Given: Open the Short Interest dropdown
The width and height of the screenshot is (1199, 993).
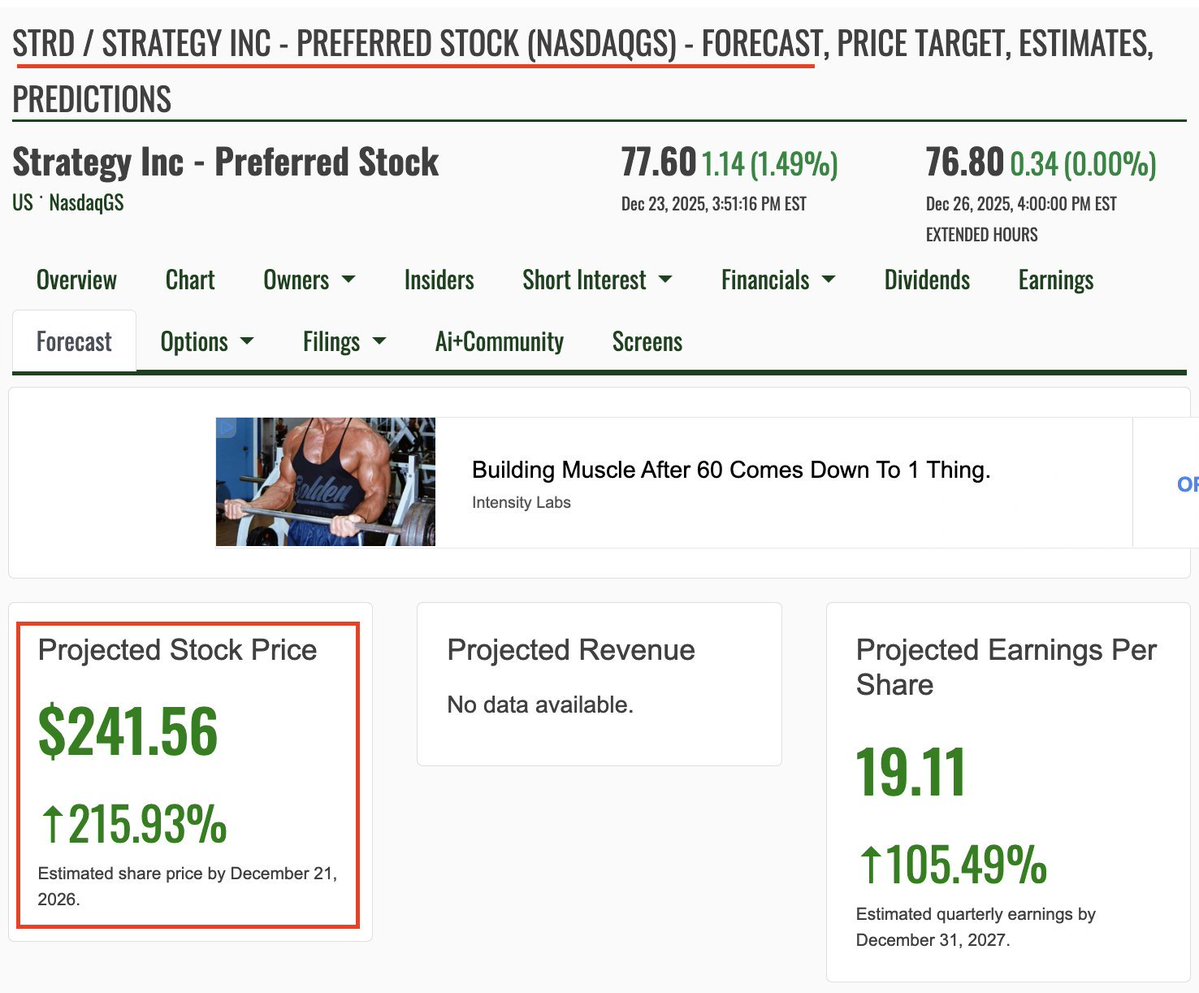Looking at the screenshot, I should click(x=597, y=280).
